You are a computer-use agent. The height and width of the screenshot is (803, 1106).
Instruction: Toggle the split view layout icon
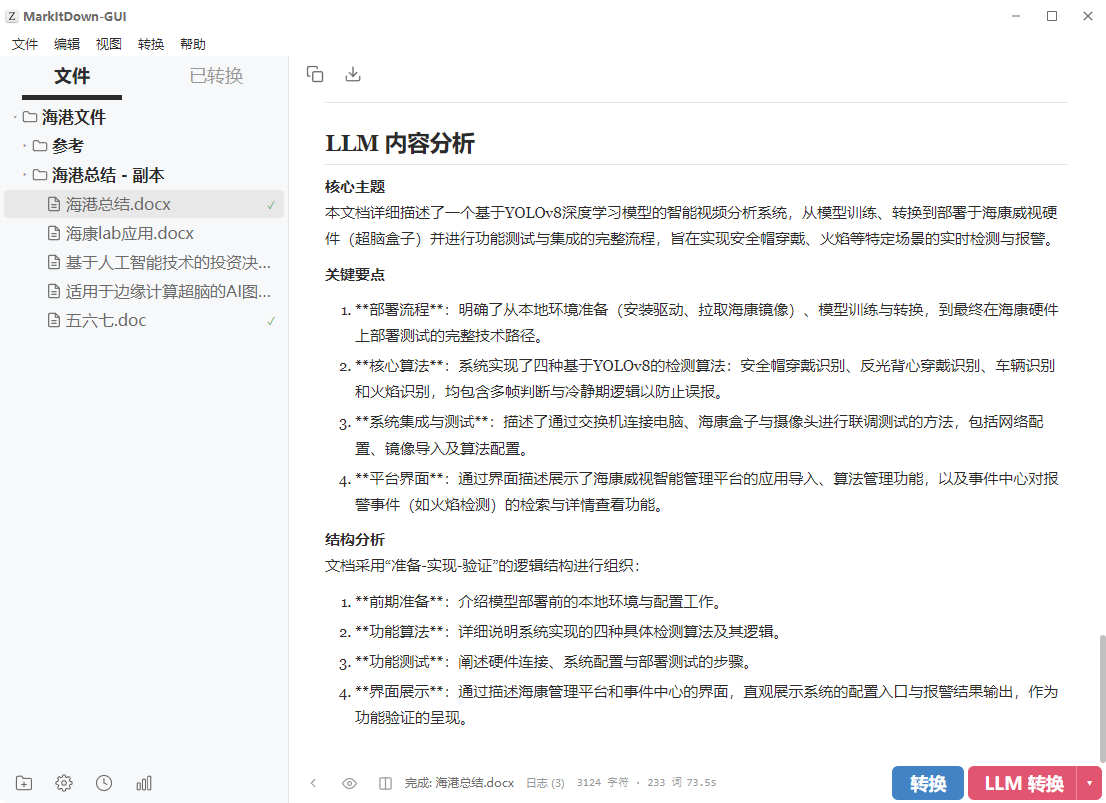click(x=385, y=783)
